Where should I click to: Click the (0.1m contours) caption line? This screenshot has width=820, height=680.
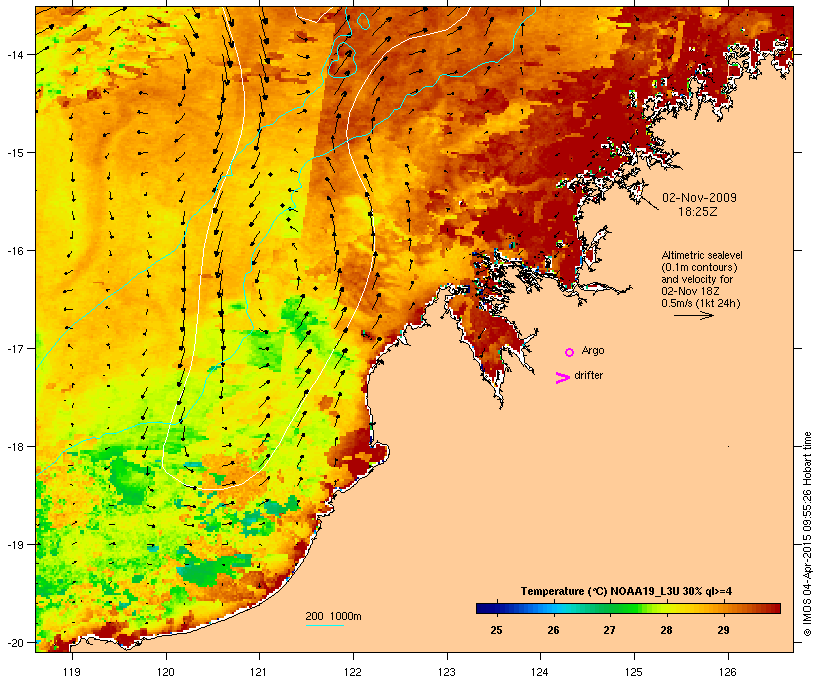699,267
